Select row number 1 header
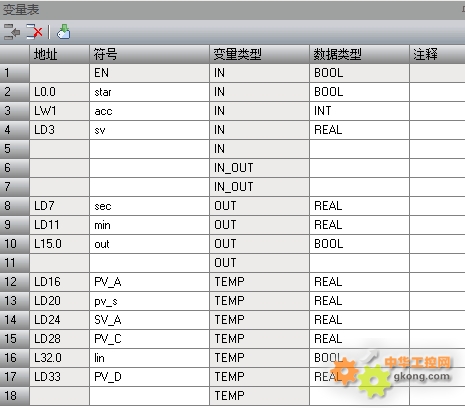Screen dimensions: 465x408 pyautogui.click(x=15, y=73)
